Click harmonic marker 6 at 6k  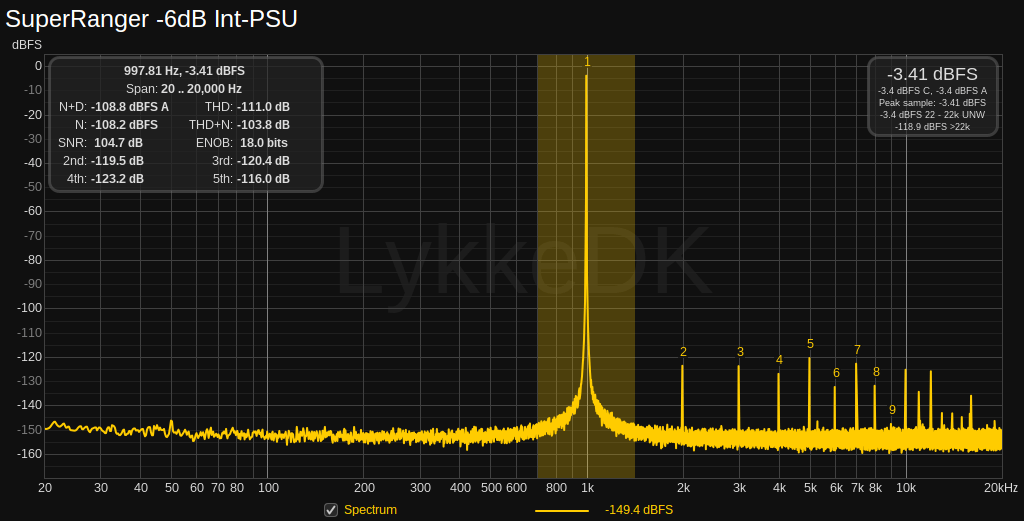click(x=836, y=373)
